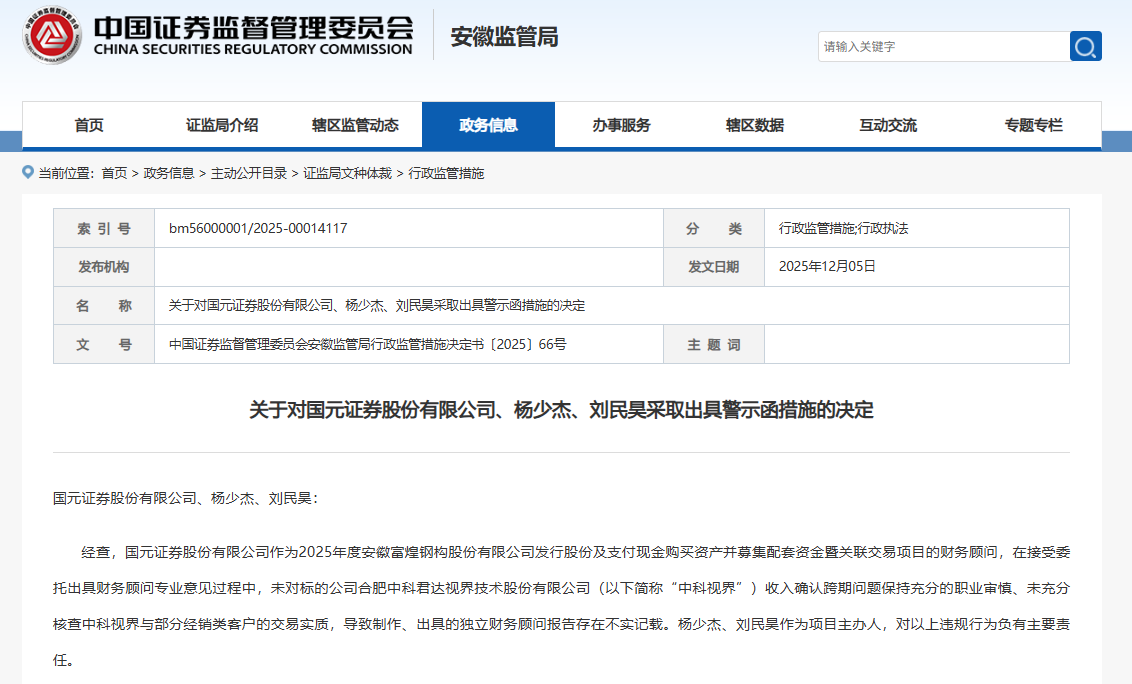Open the 辖区监管动态 navigation menu

(x=354, y=125)
